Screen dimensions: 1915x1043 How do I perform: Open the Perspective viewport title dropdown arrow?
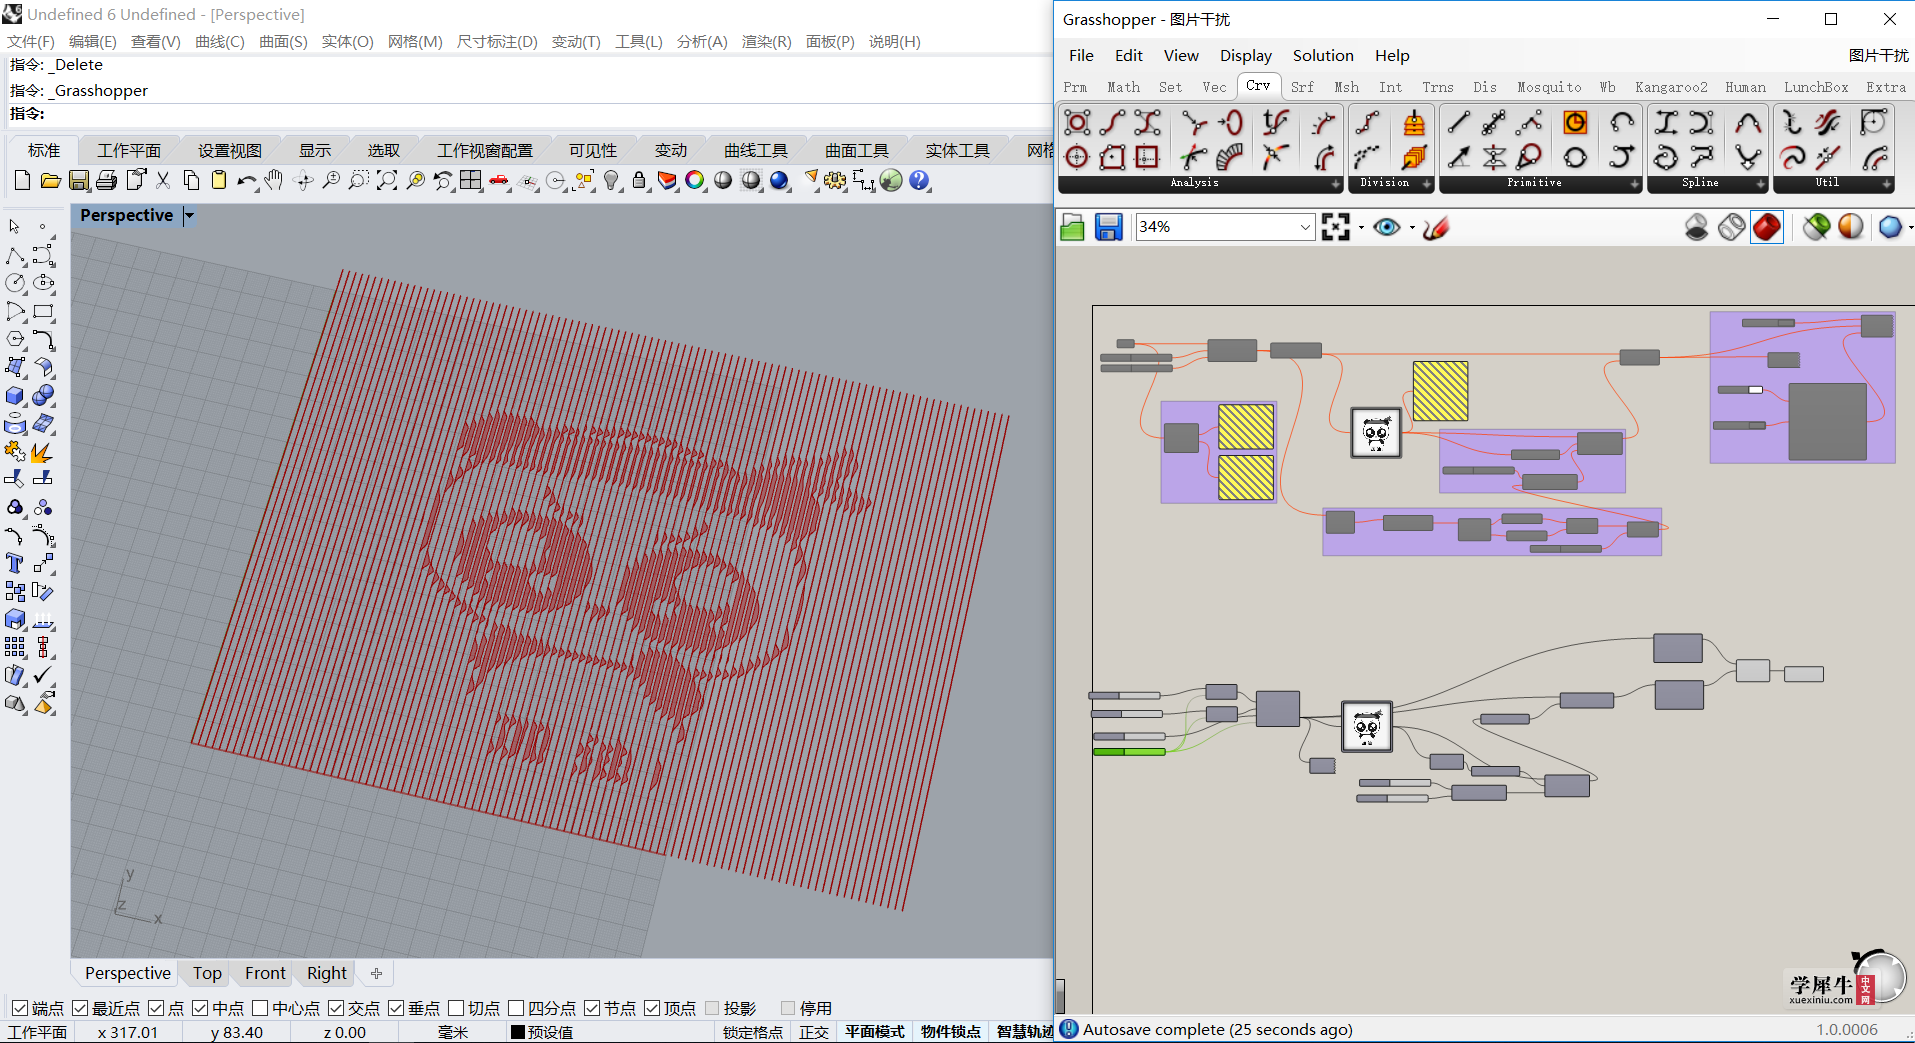pos(189,216)
